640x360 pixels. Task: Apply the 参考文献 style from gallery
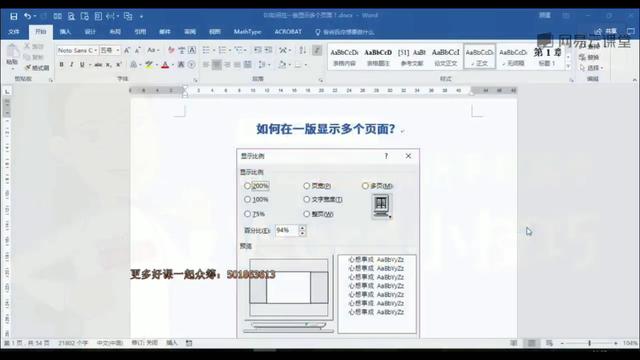tap(412, 57)
